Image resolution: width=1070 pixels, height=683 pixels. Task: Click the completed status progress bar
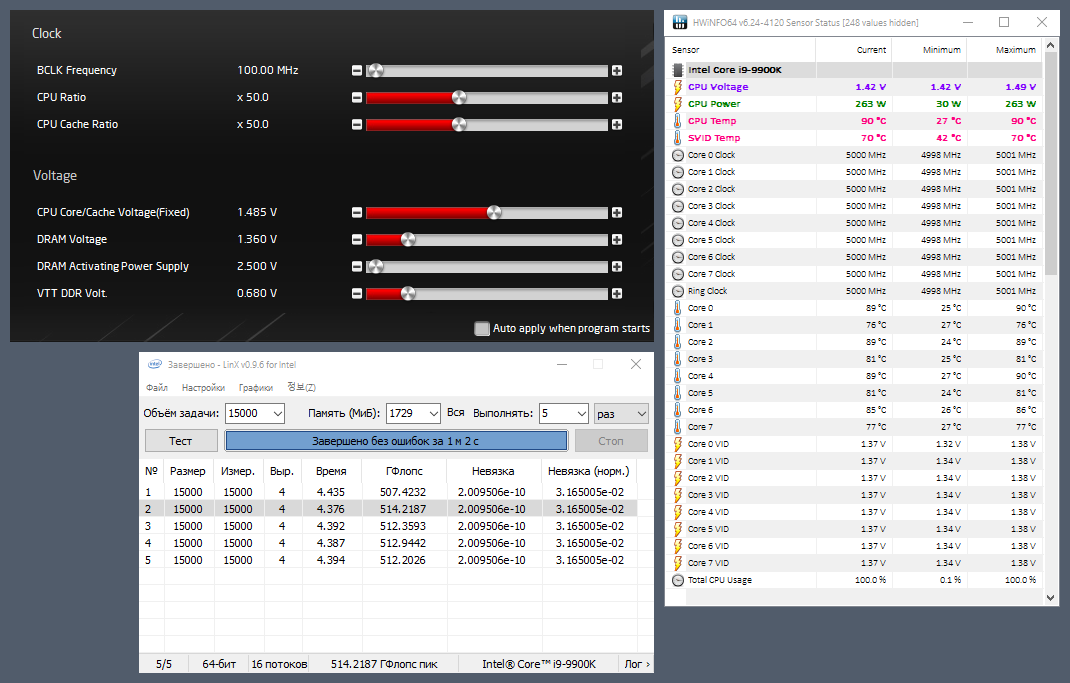coord(396,441)
